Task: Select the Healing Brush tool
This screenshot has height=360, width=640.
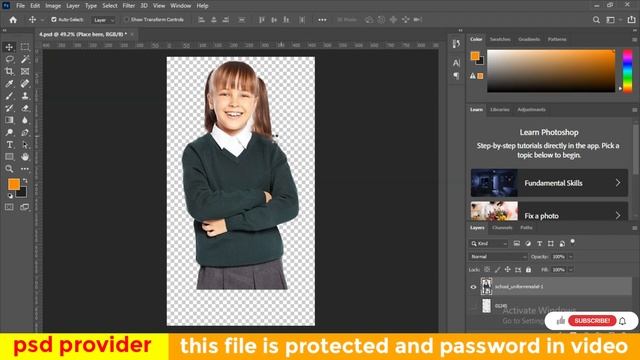Action: tap(25, 84)
